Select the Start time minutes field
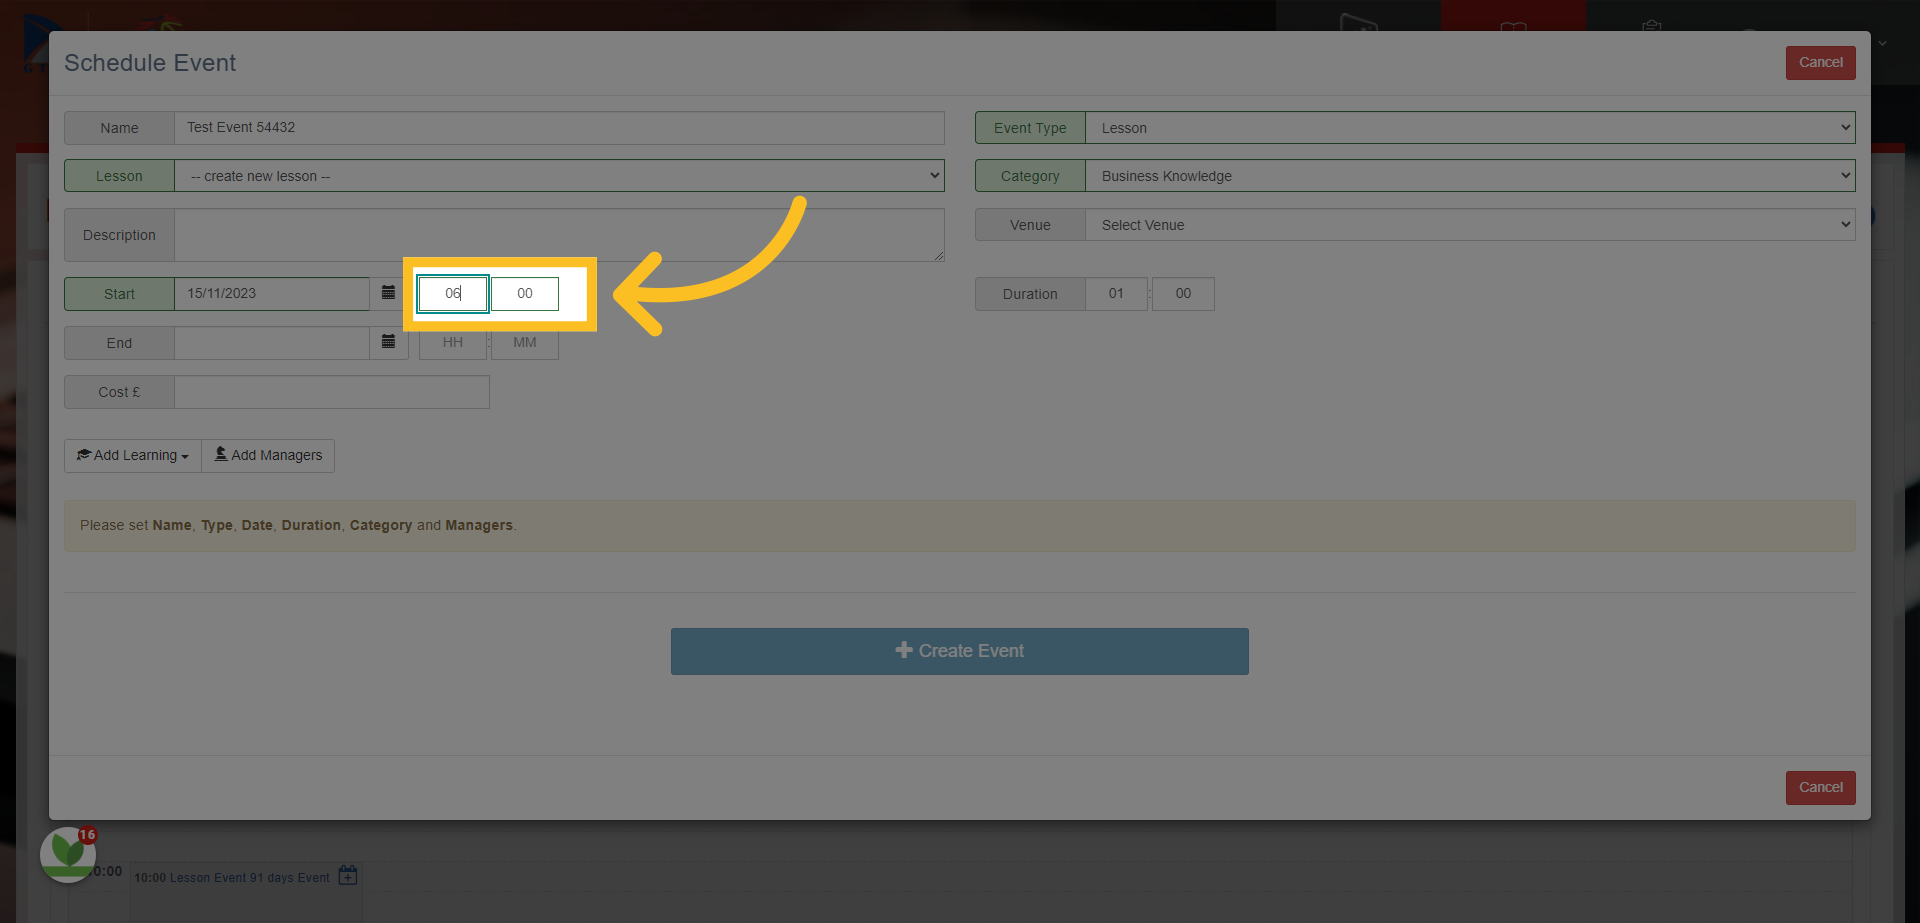 point(525,293)
